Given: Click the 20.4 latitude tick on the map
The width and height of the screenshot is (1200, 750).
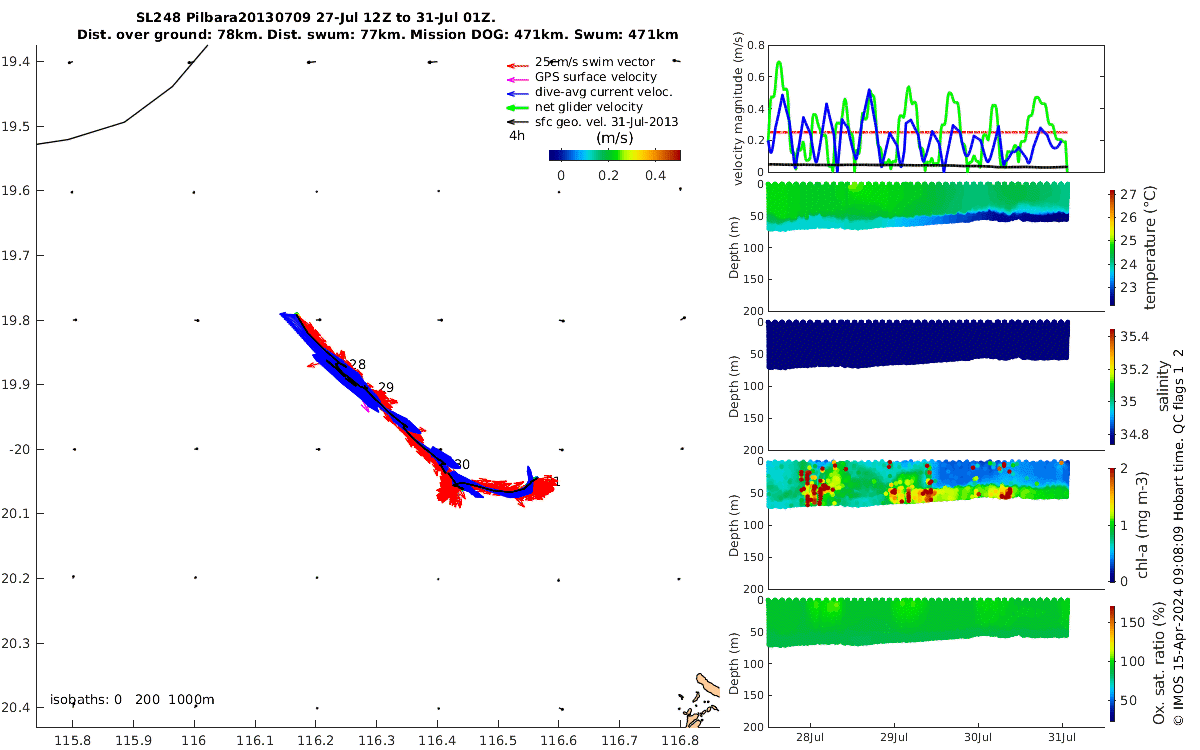Looking at the screenshot, I should click(15, 707).
